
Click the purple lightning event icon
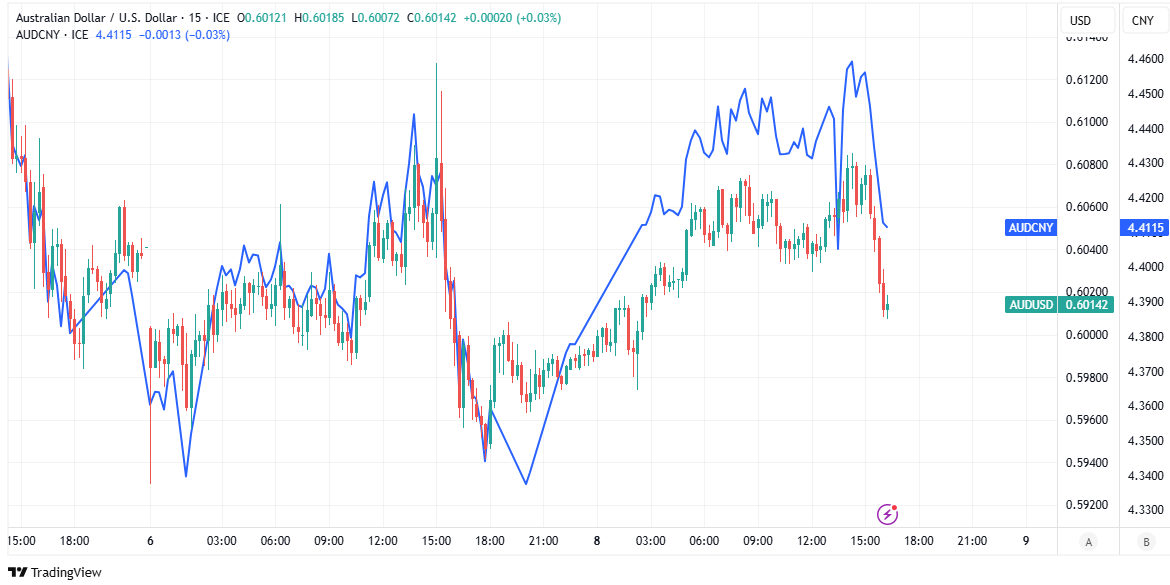(x=887, y=514)
